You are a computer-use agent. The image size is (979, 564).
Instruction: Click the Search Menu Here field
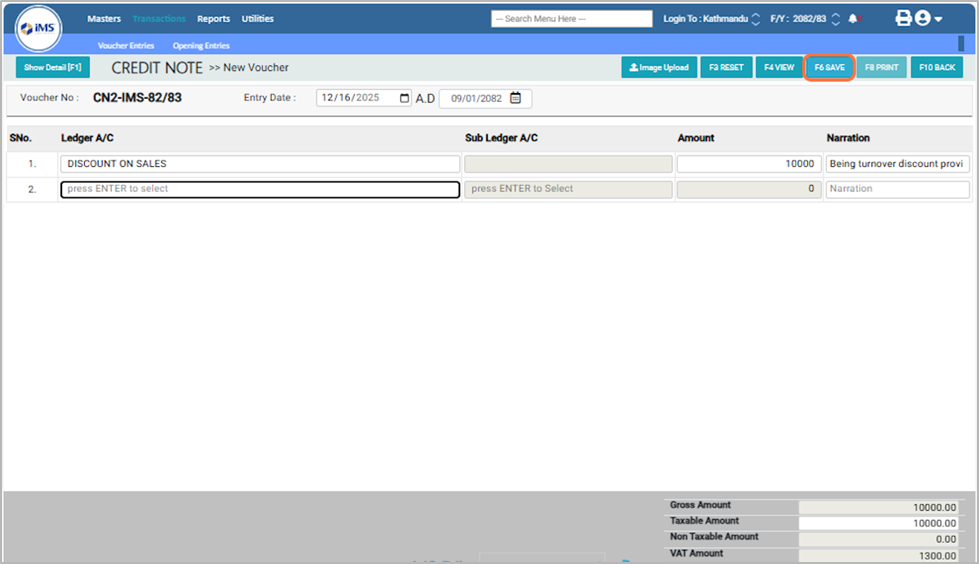tap(571, 19)
